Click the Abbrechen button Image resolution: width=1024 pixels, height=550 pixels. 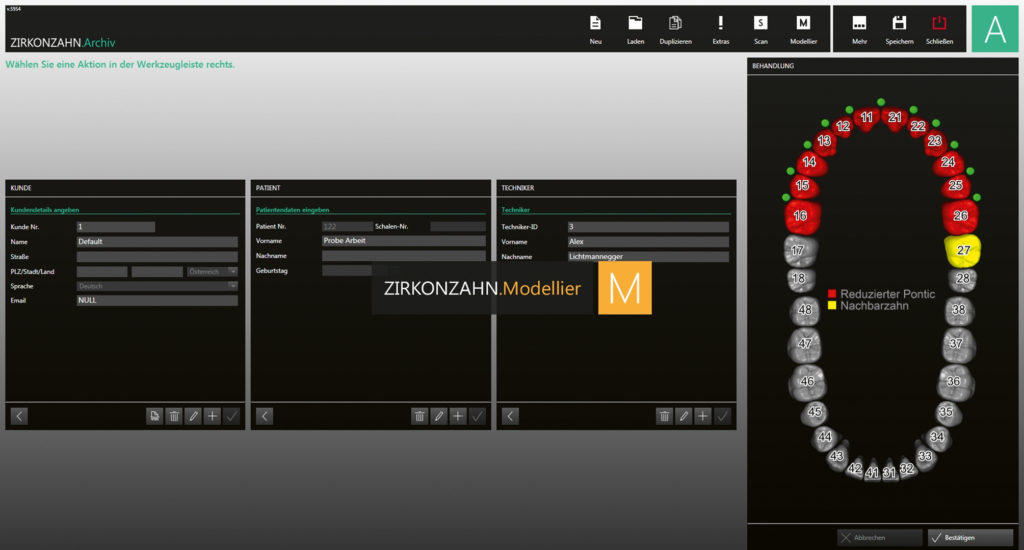[x=880, y=538]
